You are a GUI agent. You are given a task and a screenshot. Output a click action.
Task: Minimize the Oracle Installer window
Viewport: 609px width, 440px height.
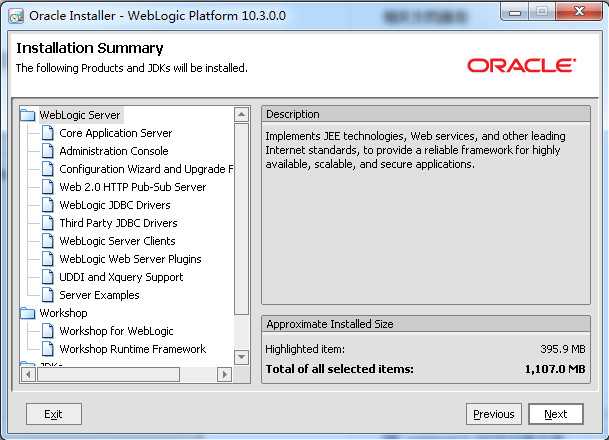(x=515, y=12)
